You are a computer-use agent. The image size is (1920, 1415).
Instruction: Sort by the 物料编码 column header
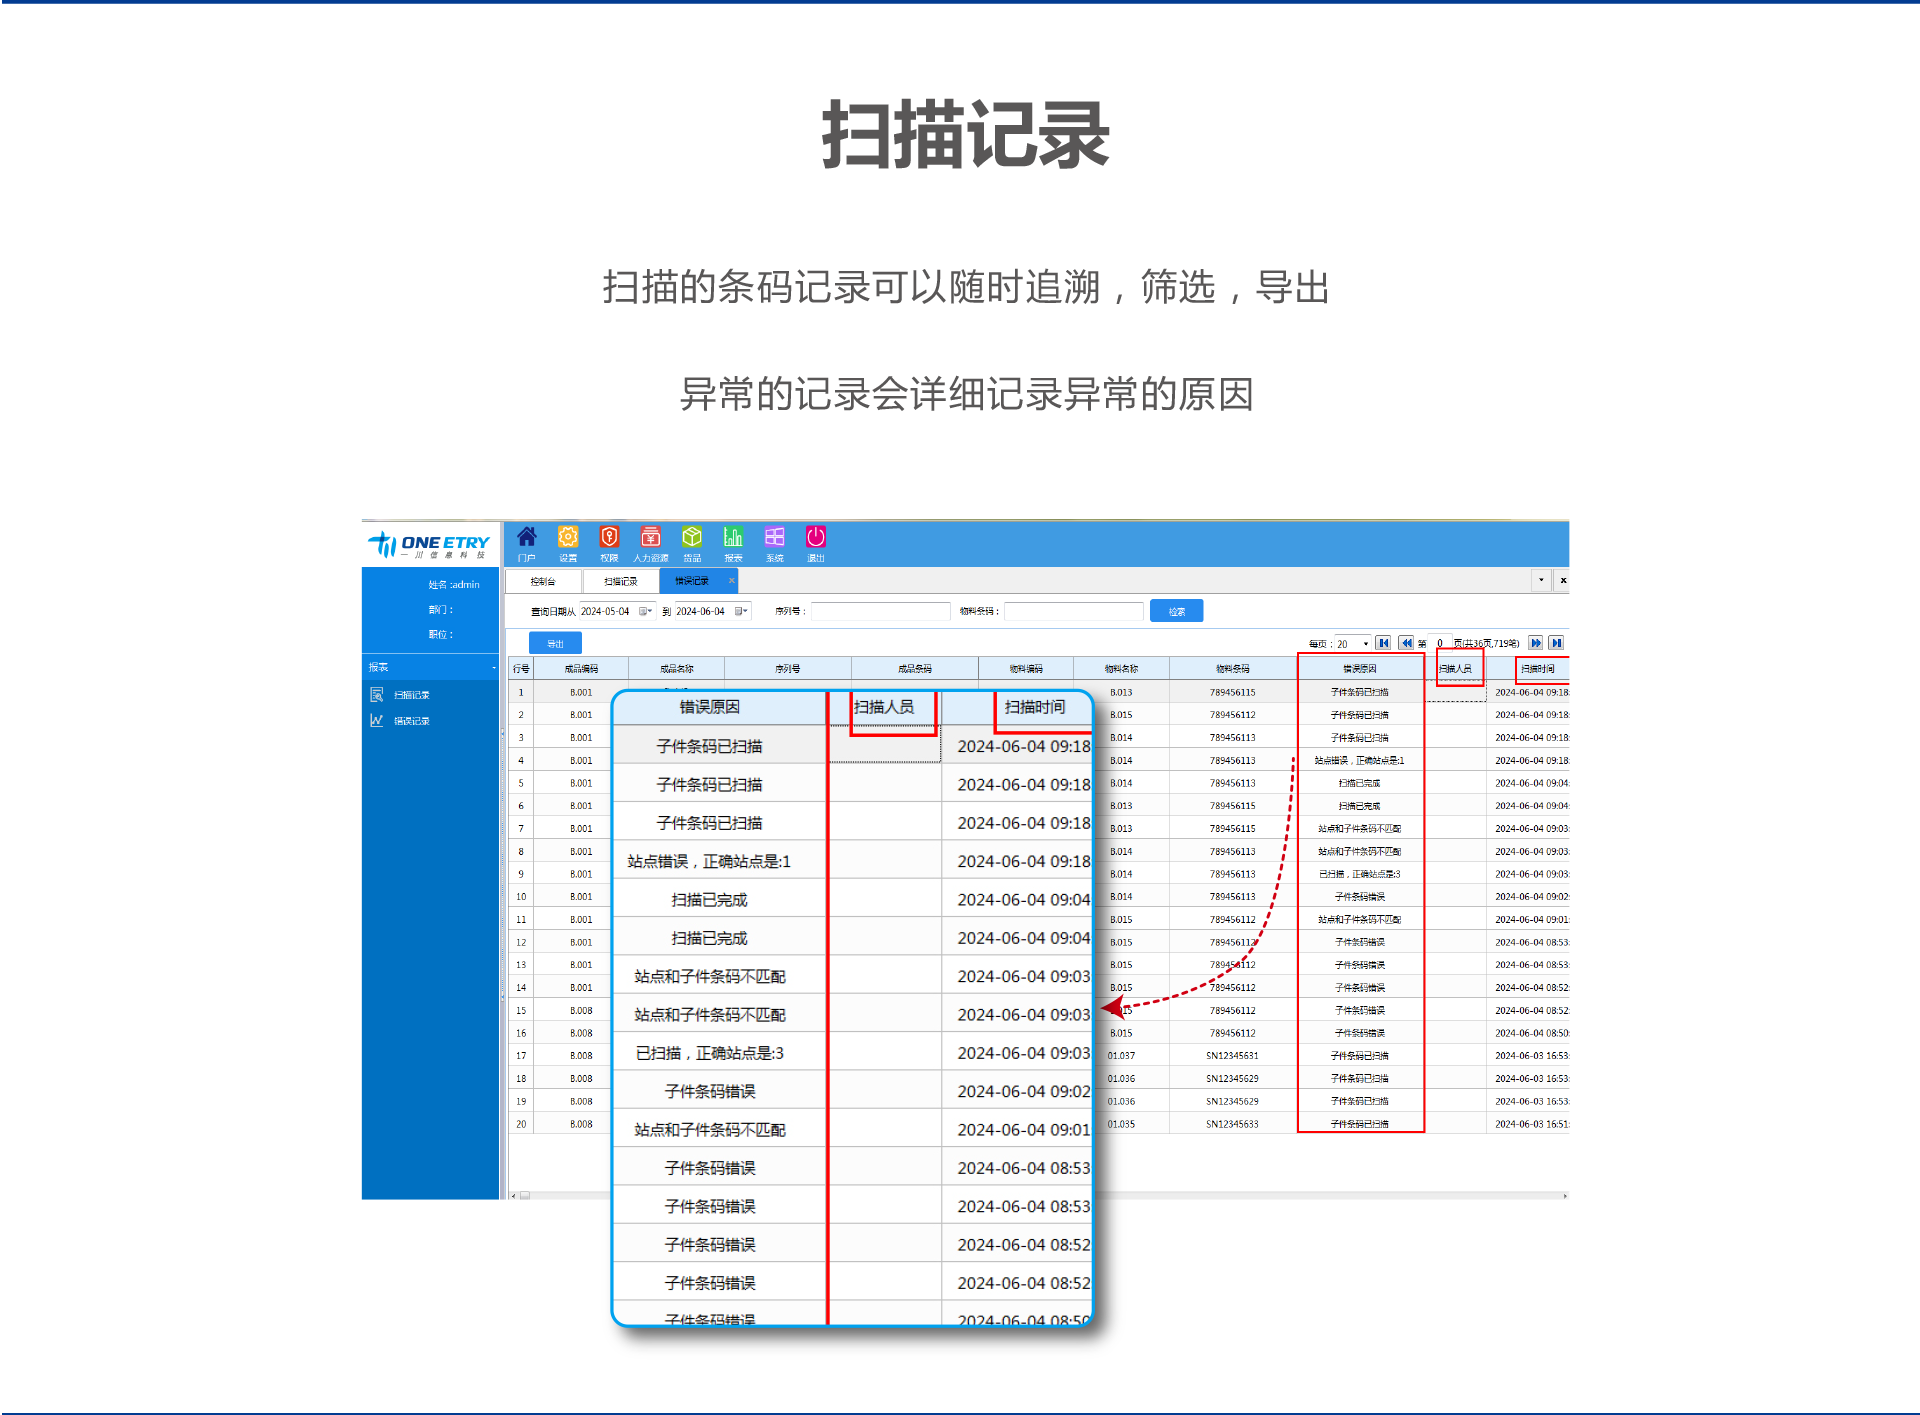click(1026, 668)
